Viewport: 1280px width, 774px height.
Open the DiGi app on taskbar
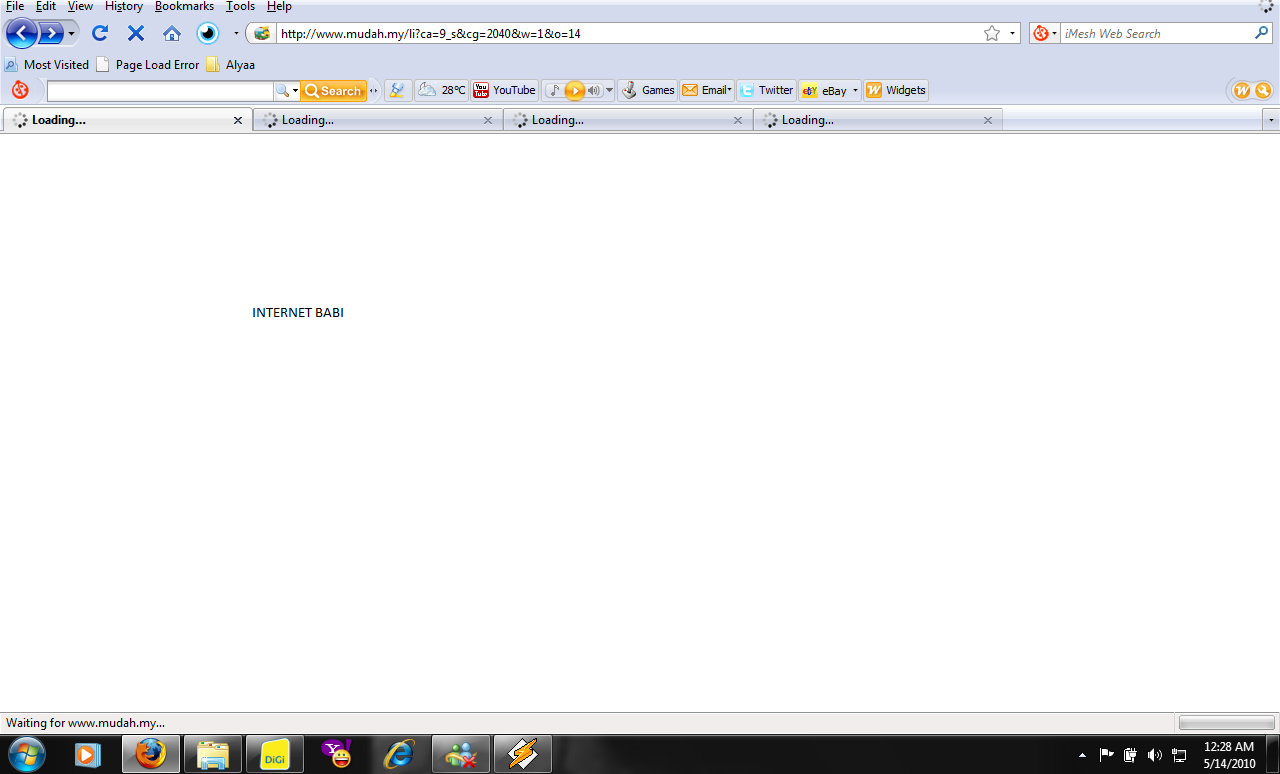(274, 754)
